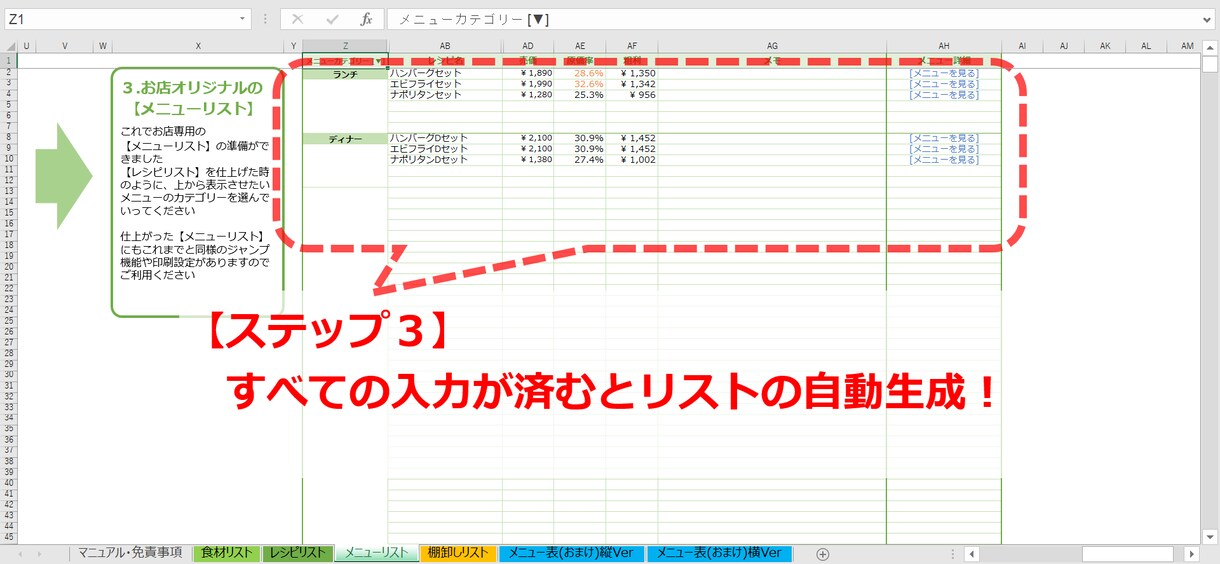Select the 25.3% cost rate cell
The image size is (1220, 564).
[x=580, y=95]
